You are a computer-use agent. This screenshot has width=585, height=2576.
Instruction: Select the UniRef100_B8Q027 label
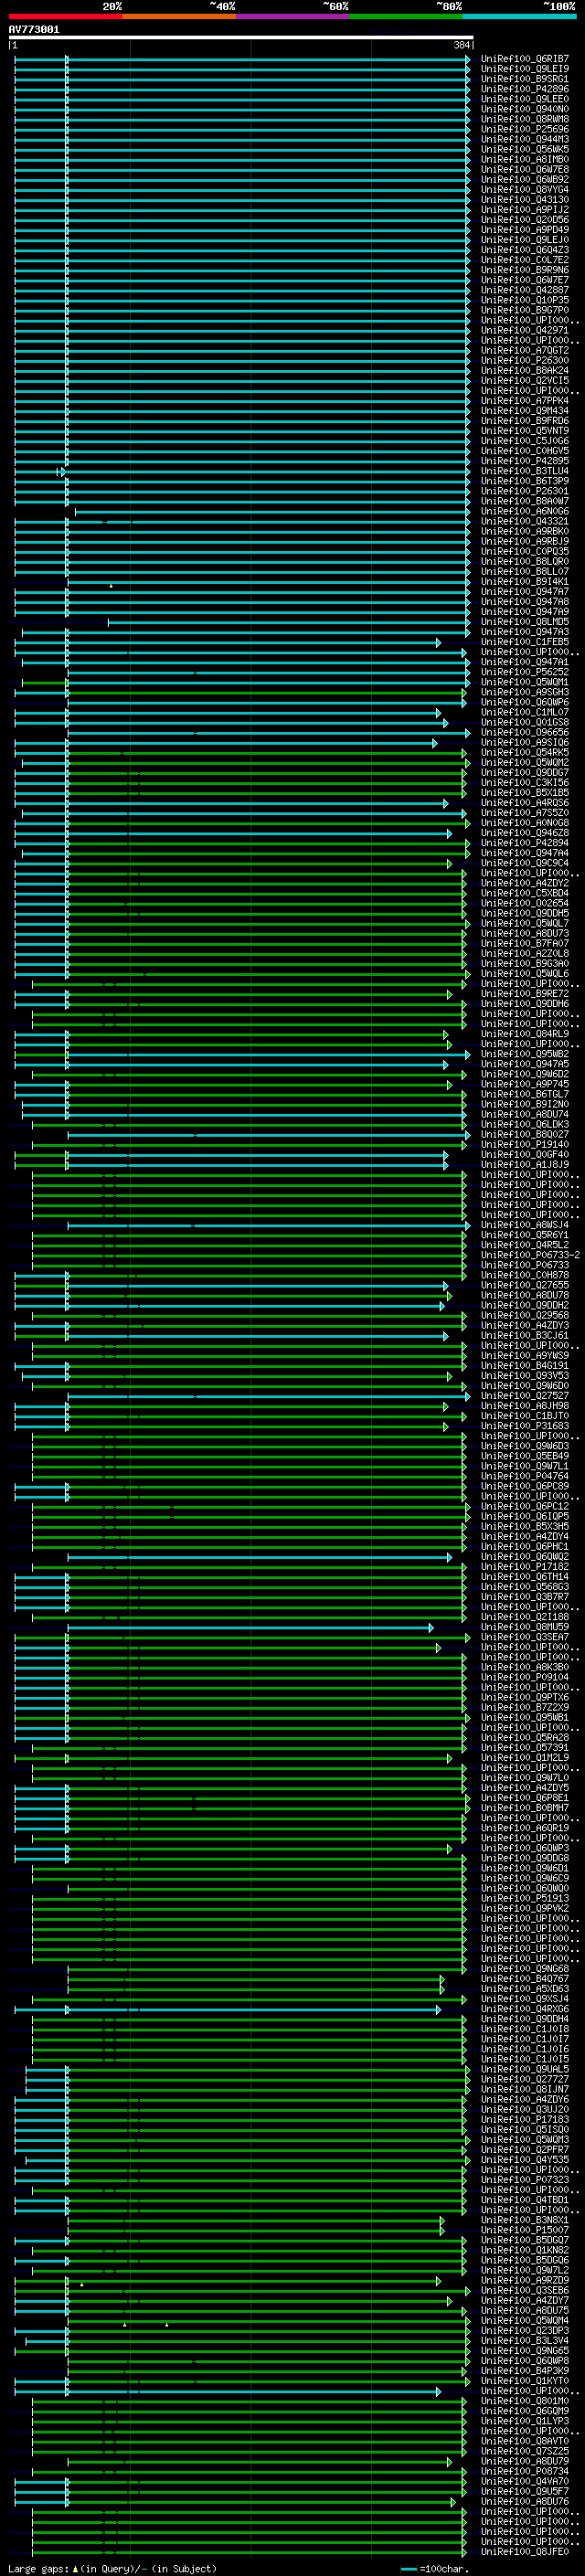click(x=524, y=1135)
